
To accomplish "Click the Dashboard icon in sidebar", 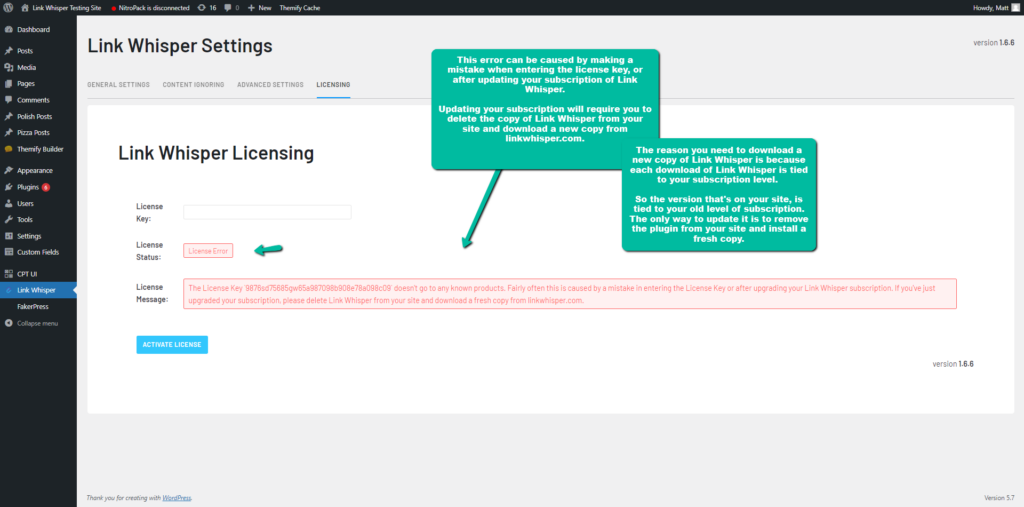I will point(8,29).
